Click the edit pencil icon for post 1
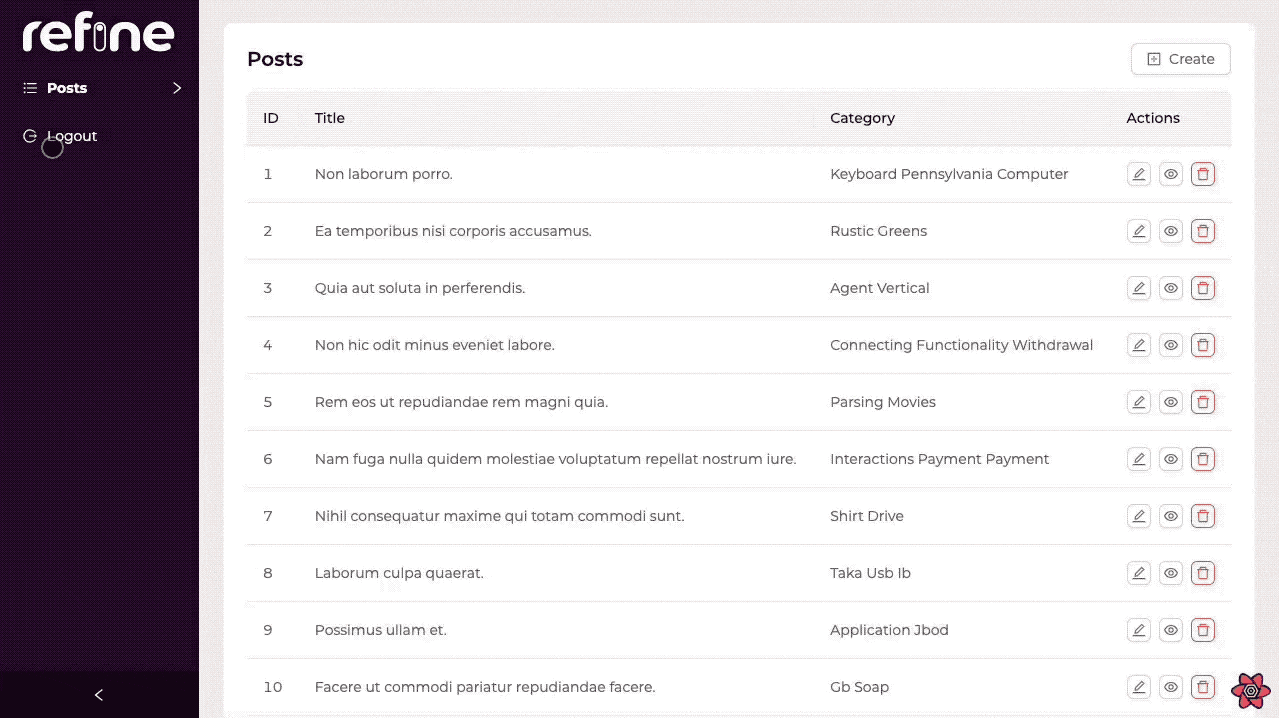This screenshot has height=718, width=1279. (1138, 174)
